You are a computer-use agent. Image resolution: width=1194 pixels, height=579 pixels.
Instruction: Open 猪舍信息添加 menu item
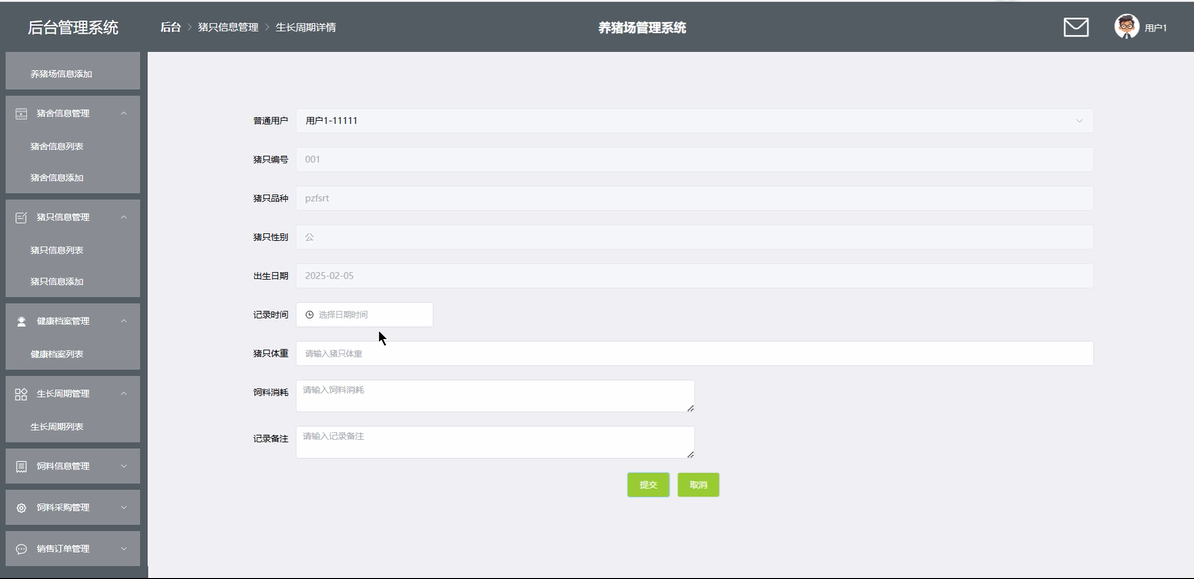point(57,178)
